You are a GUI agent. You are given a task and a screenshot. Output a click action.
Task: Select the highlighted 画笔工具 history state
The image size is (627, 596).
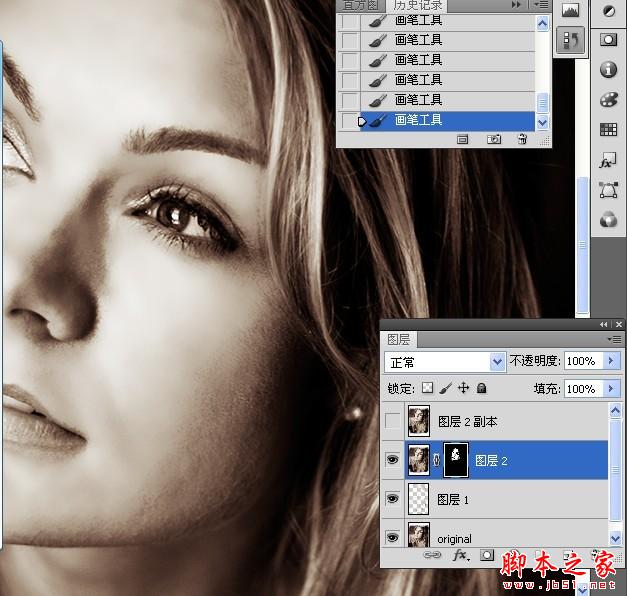pos(447,120)
